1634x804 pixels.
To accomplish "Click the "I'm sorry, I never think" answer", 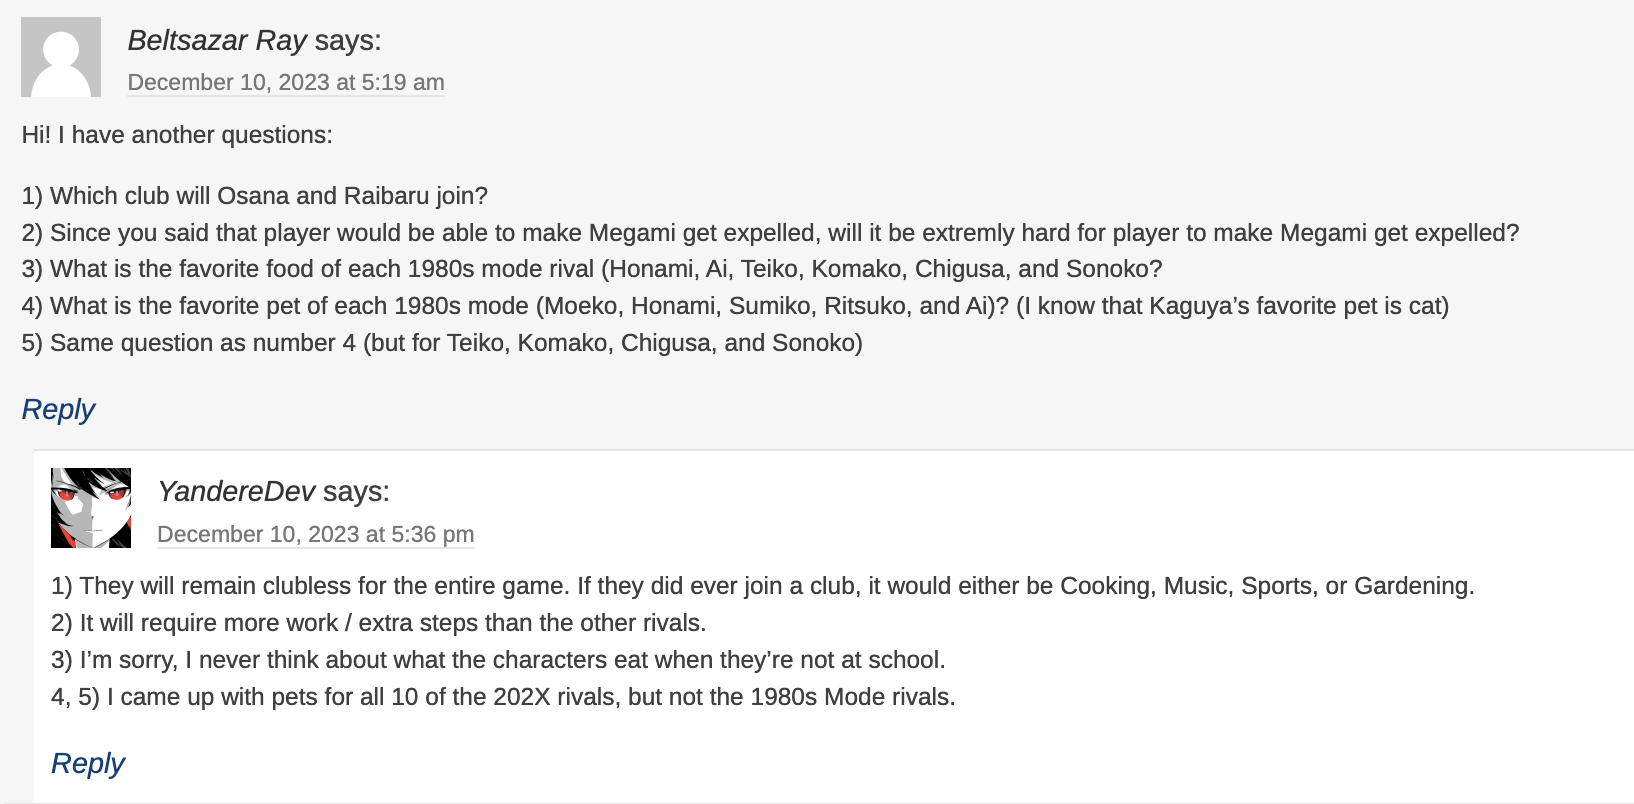I will [x=498, y=660].
